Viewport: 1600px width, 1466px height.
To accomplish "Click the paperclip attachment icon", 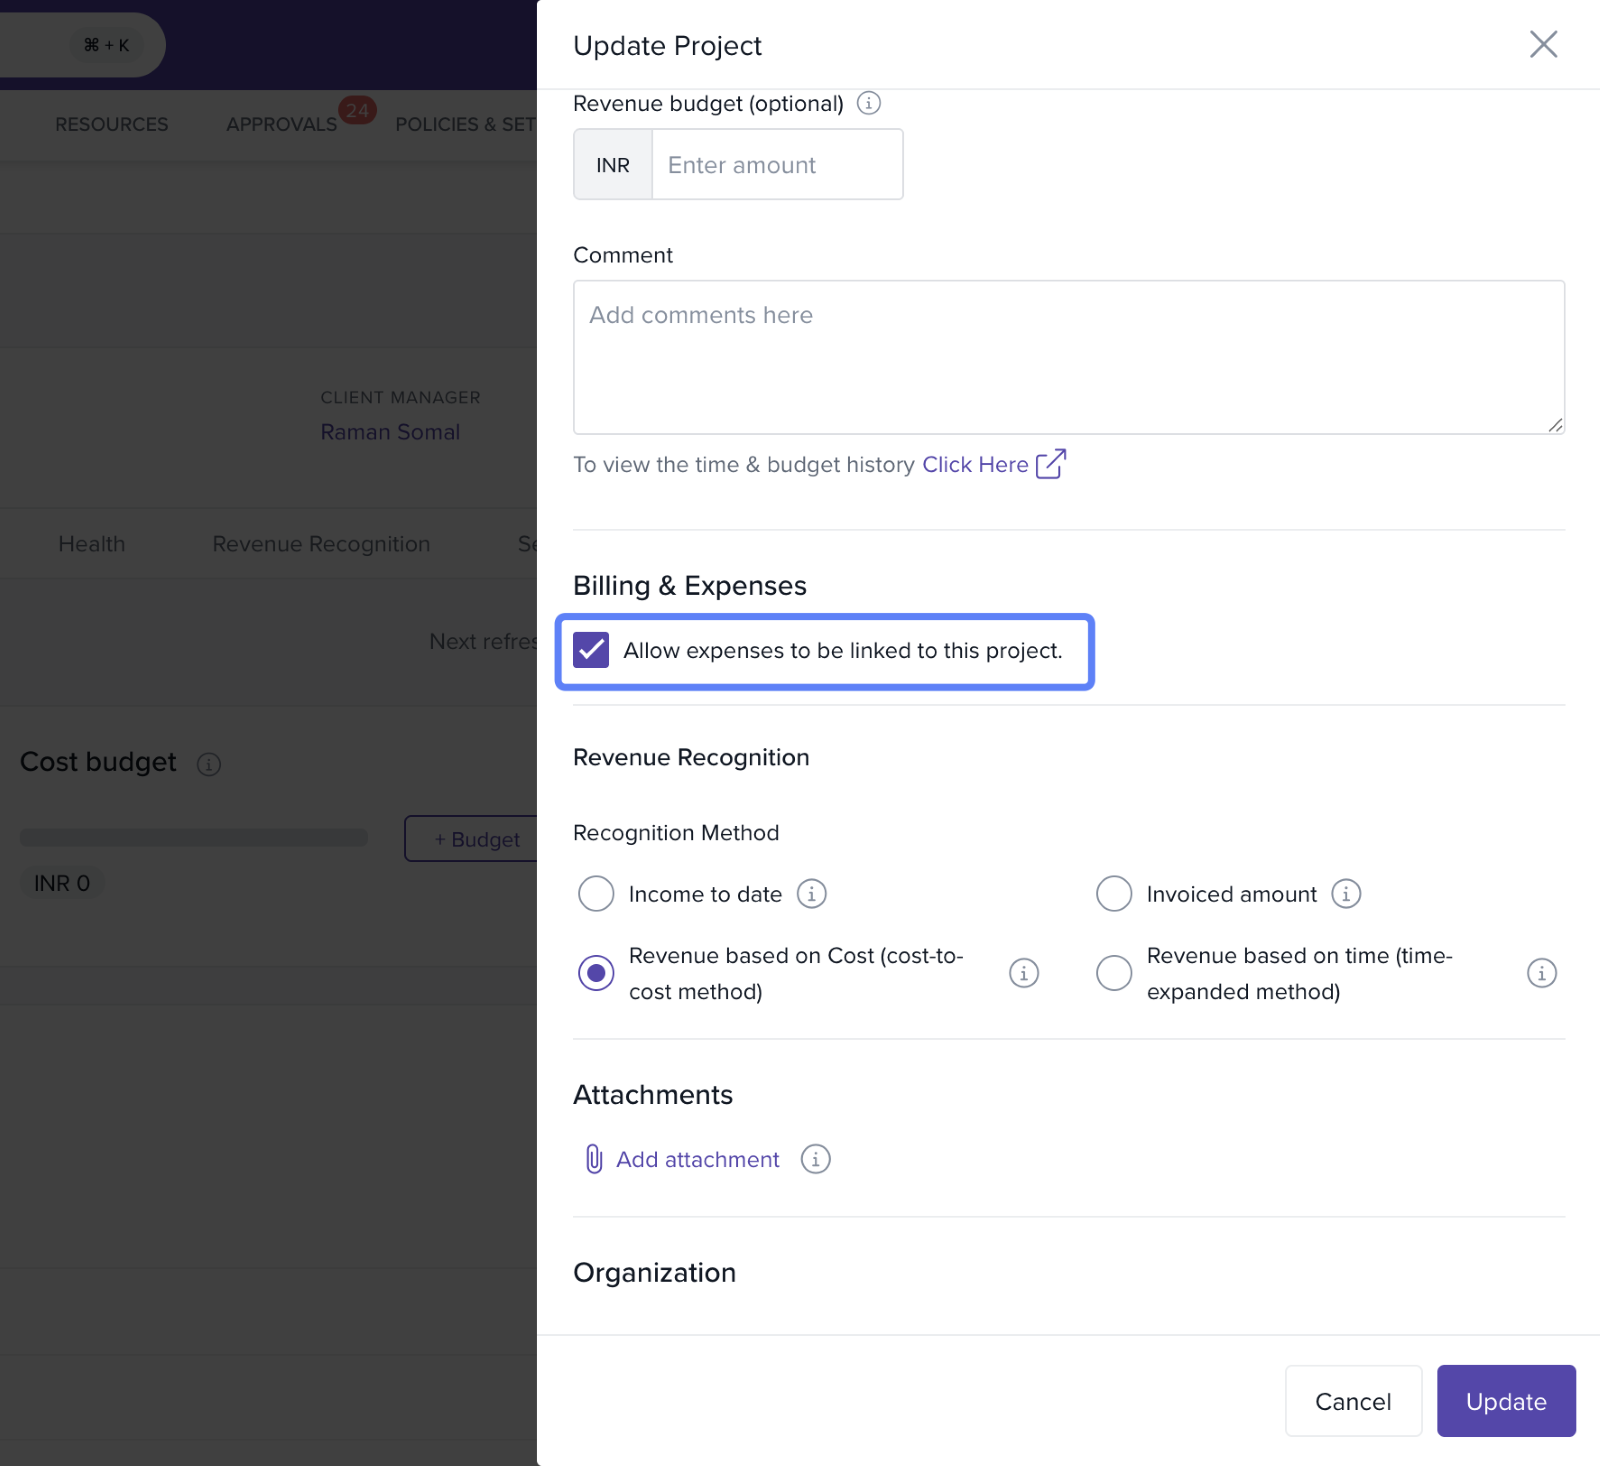I will 594,1159.
